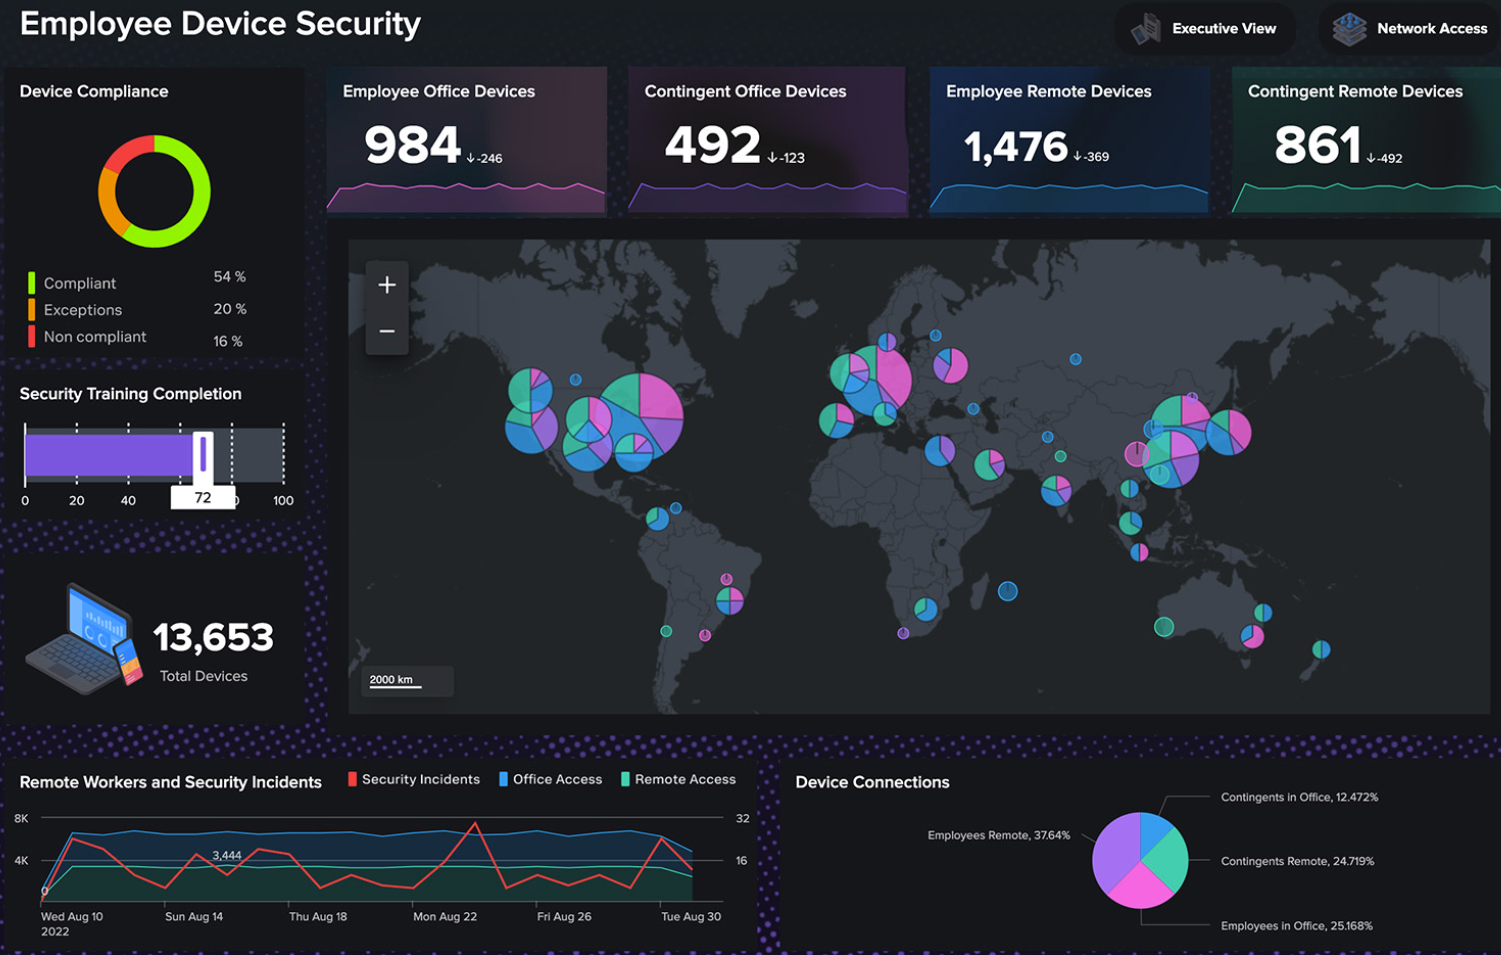Zoom in on the world map
The height and width of the screenshot is (955, 1501).
coord(386,285)
